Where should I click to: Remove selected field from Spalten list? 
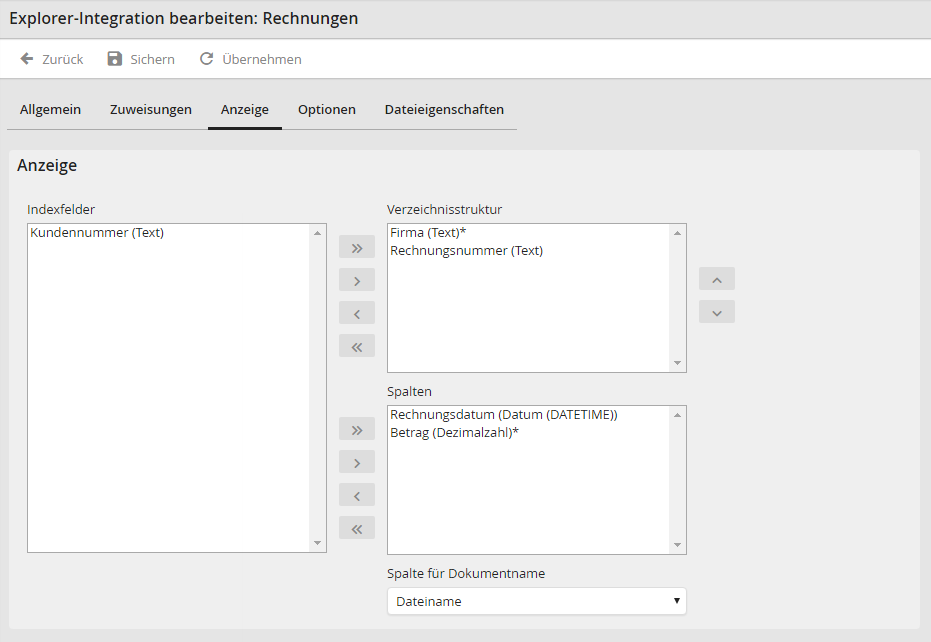click(x=357, y=495)
